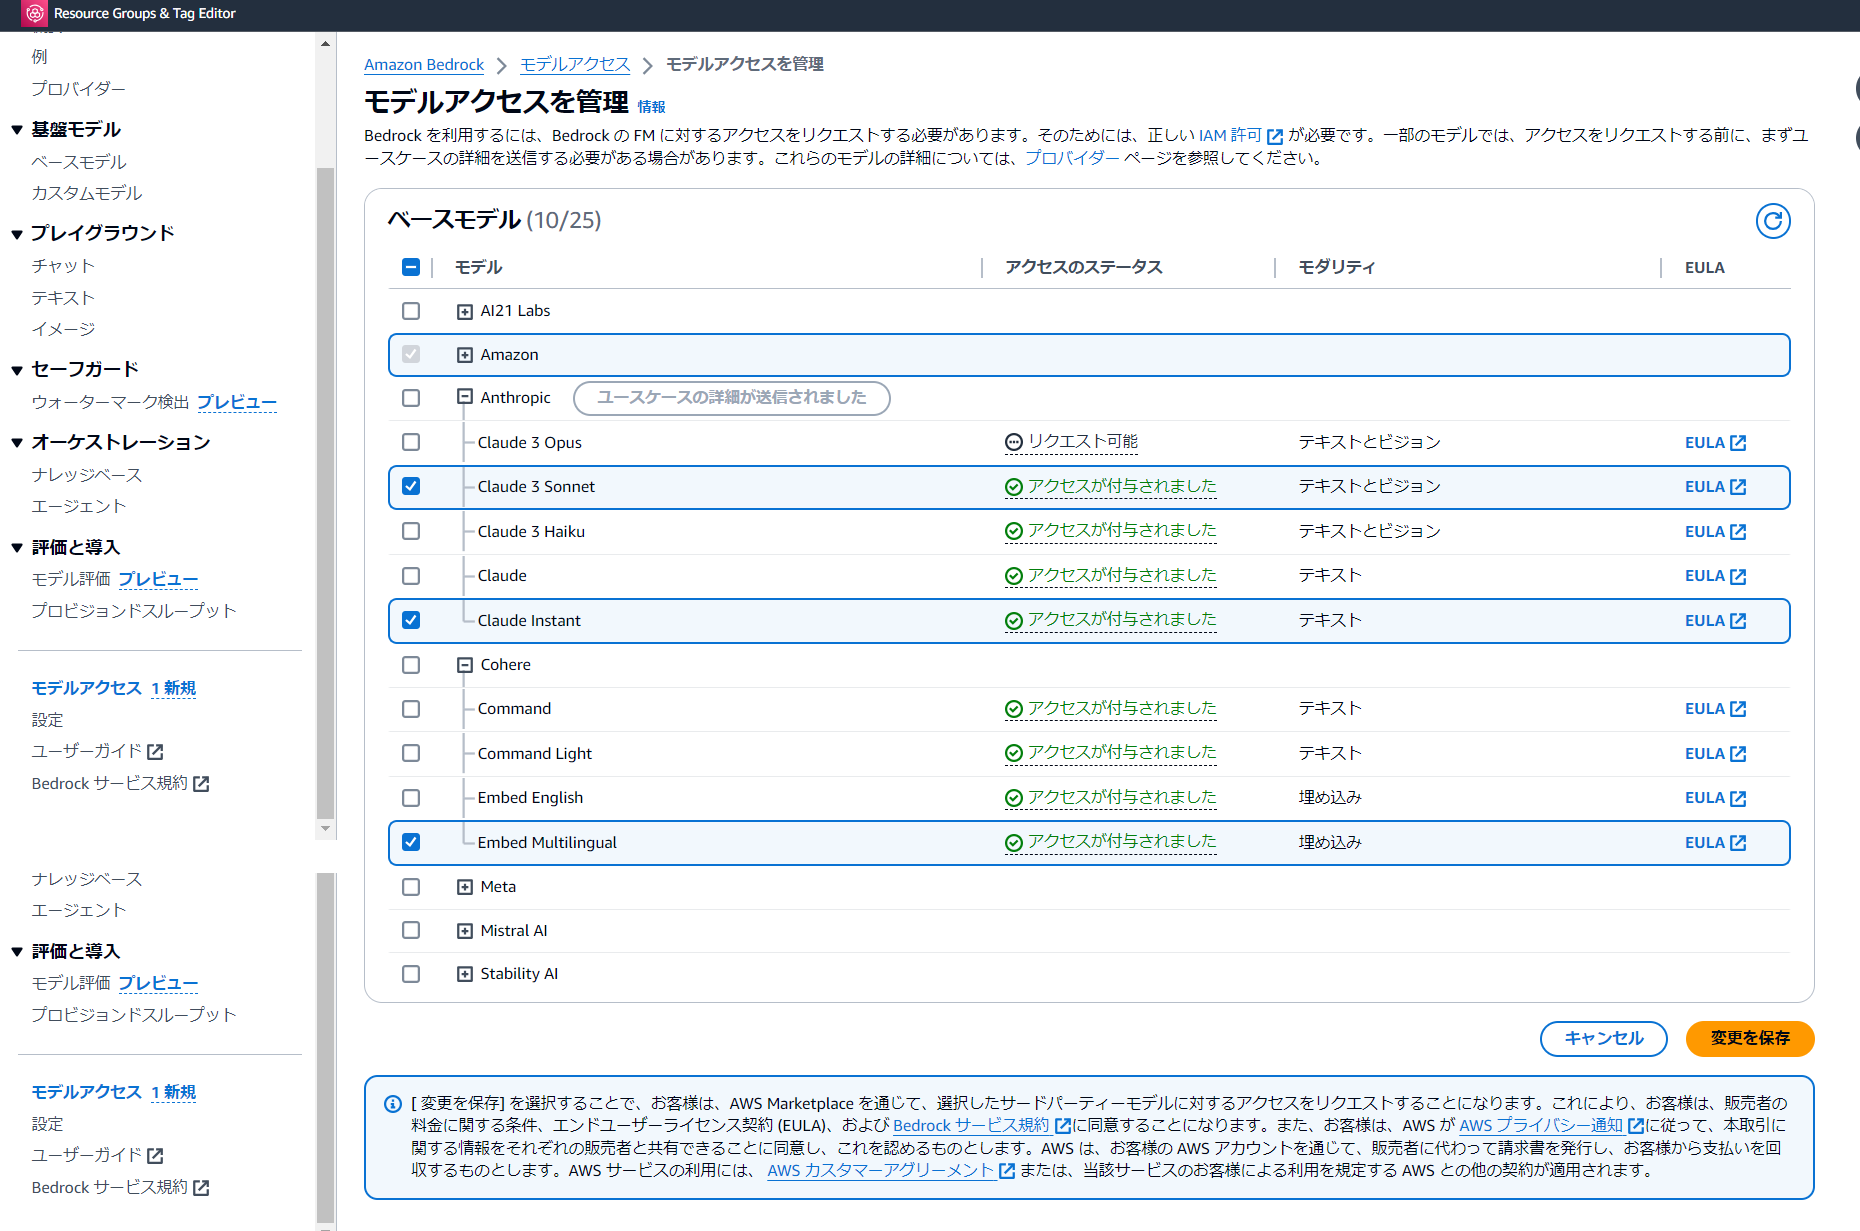Click the refresh icon for base models list
Viewport: 1860px width, 1231px height.
1773,221
